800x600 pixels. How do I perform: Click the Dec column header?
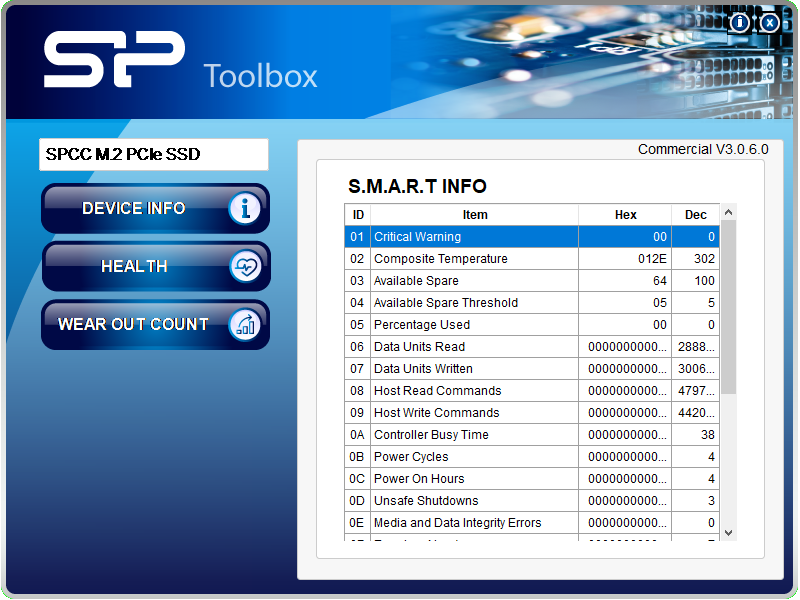coord(695,215)
